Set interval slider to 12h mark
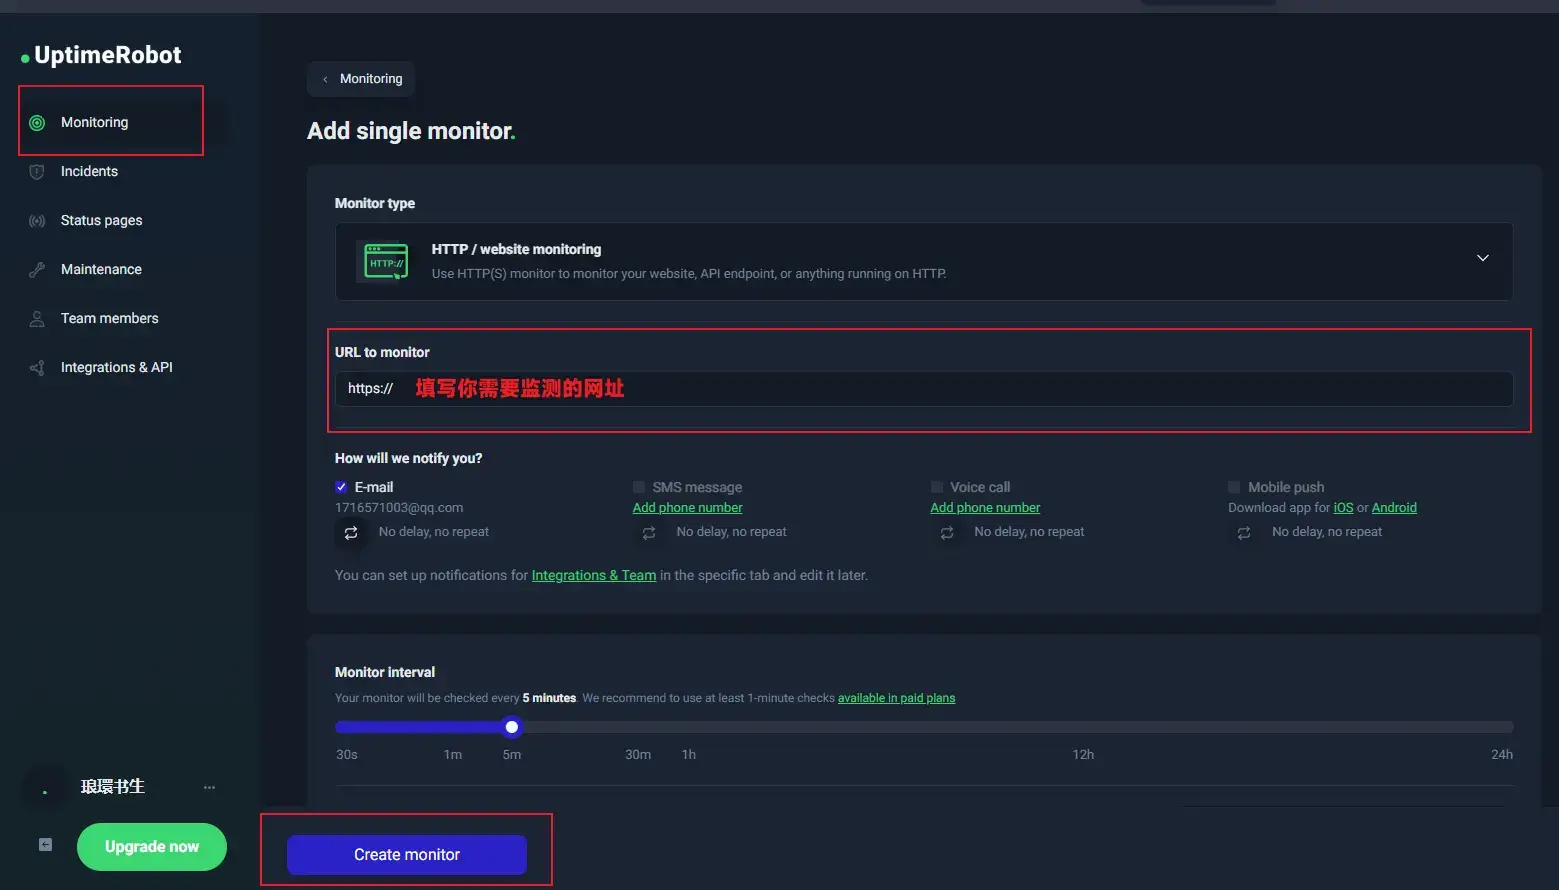The width and height of the screenshot is (1559, 890). click(1083, 727)
